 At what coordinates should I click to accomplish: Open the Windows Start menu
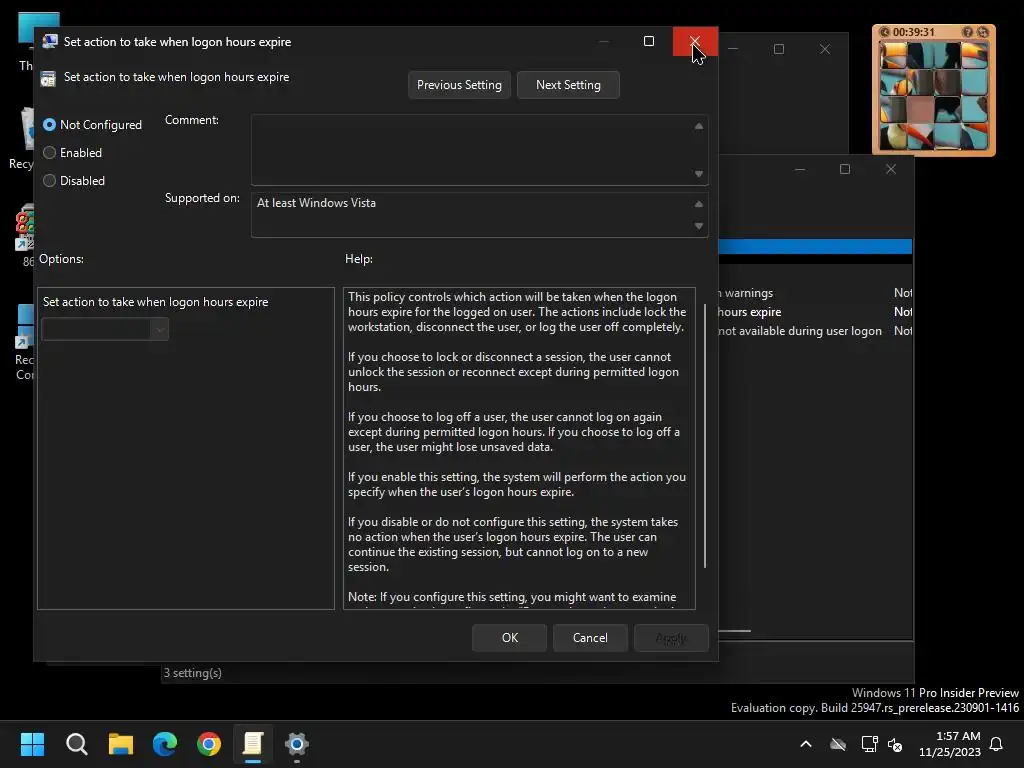[32, 744]
